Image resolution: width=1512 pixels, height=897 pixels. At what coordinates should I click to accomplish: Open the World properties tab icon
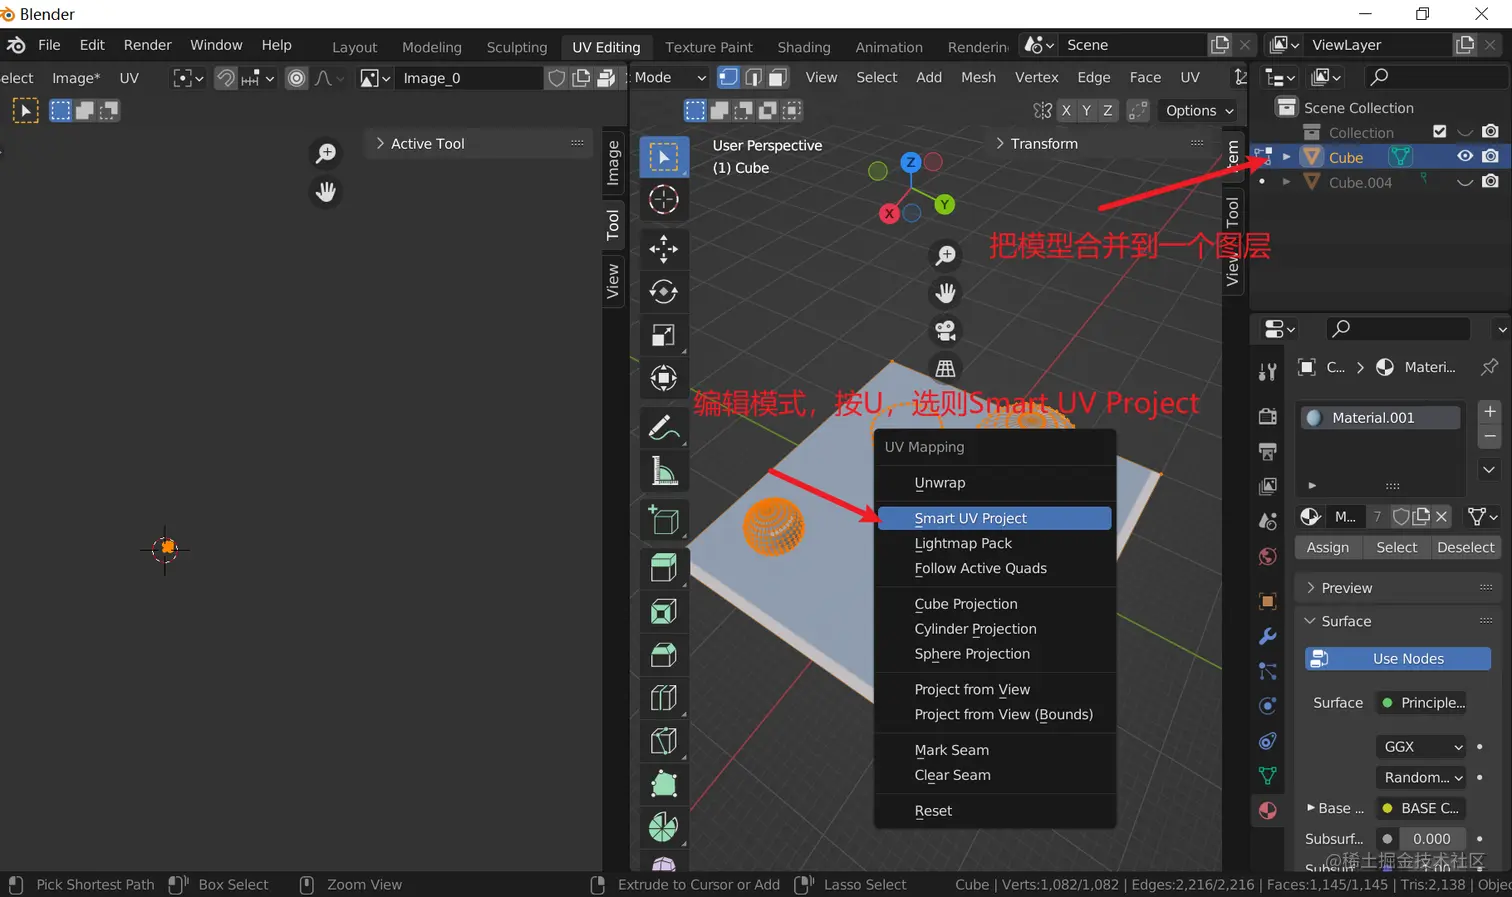tap(1268, 556)
